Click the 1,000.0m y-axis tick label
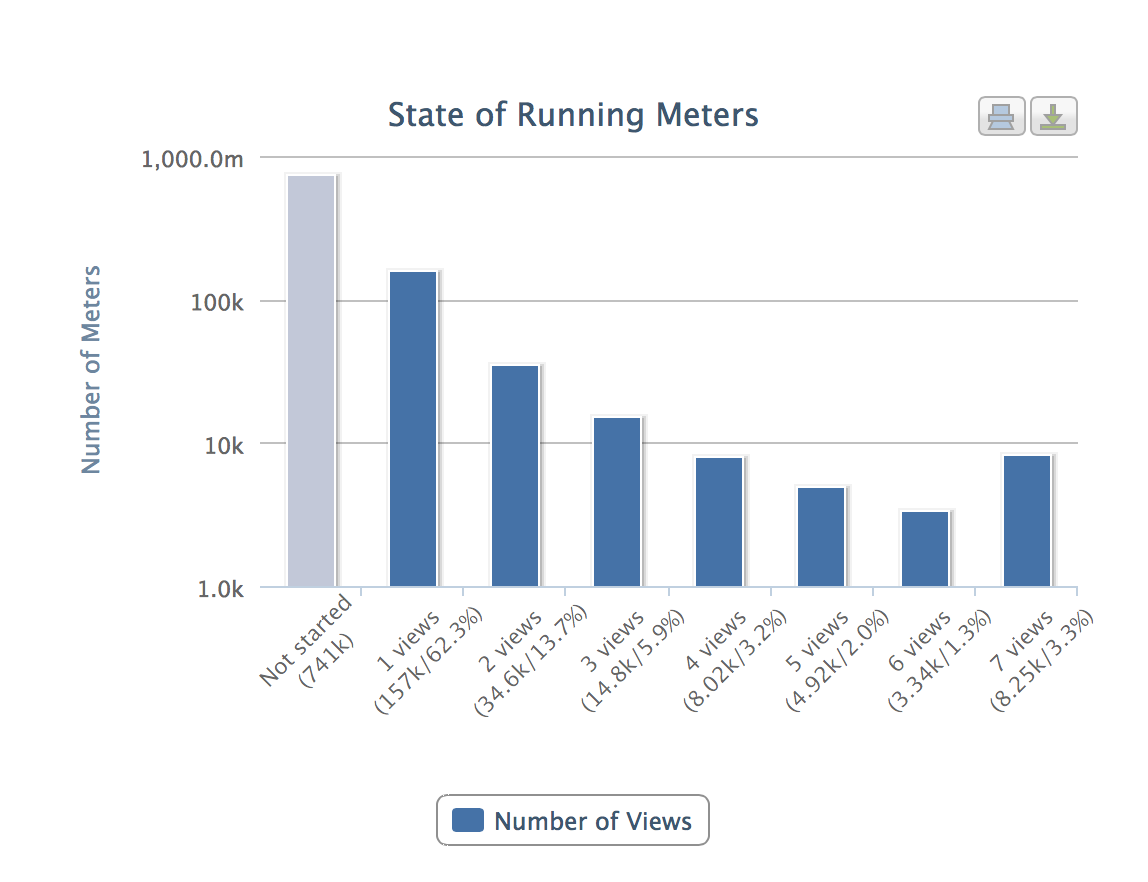The height and width of the screenshot is (882, 1148). tap(192, 159)
